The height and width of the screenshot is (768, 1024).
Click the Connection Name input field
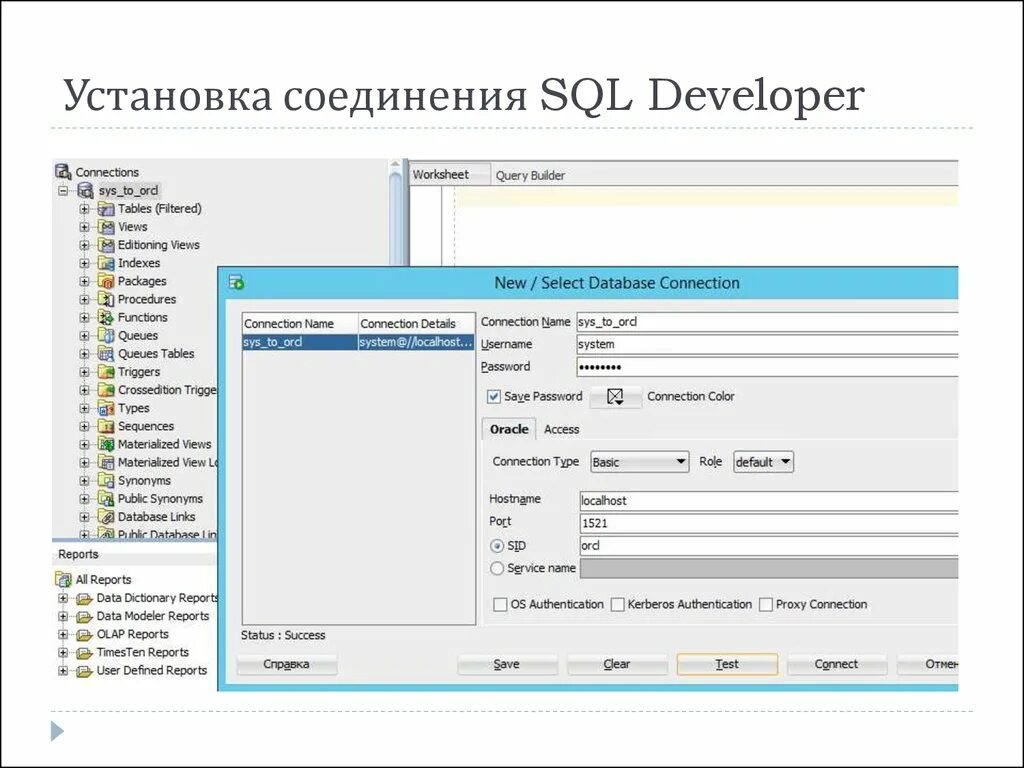click(x=767, y=322)
